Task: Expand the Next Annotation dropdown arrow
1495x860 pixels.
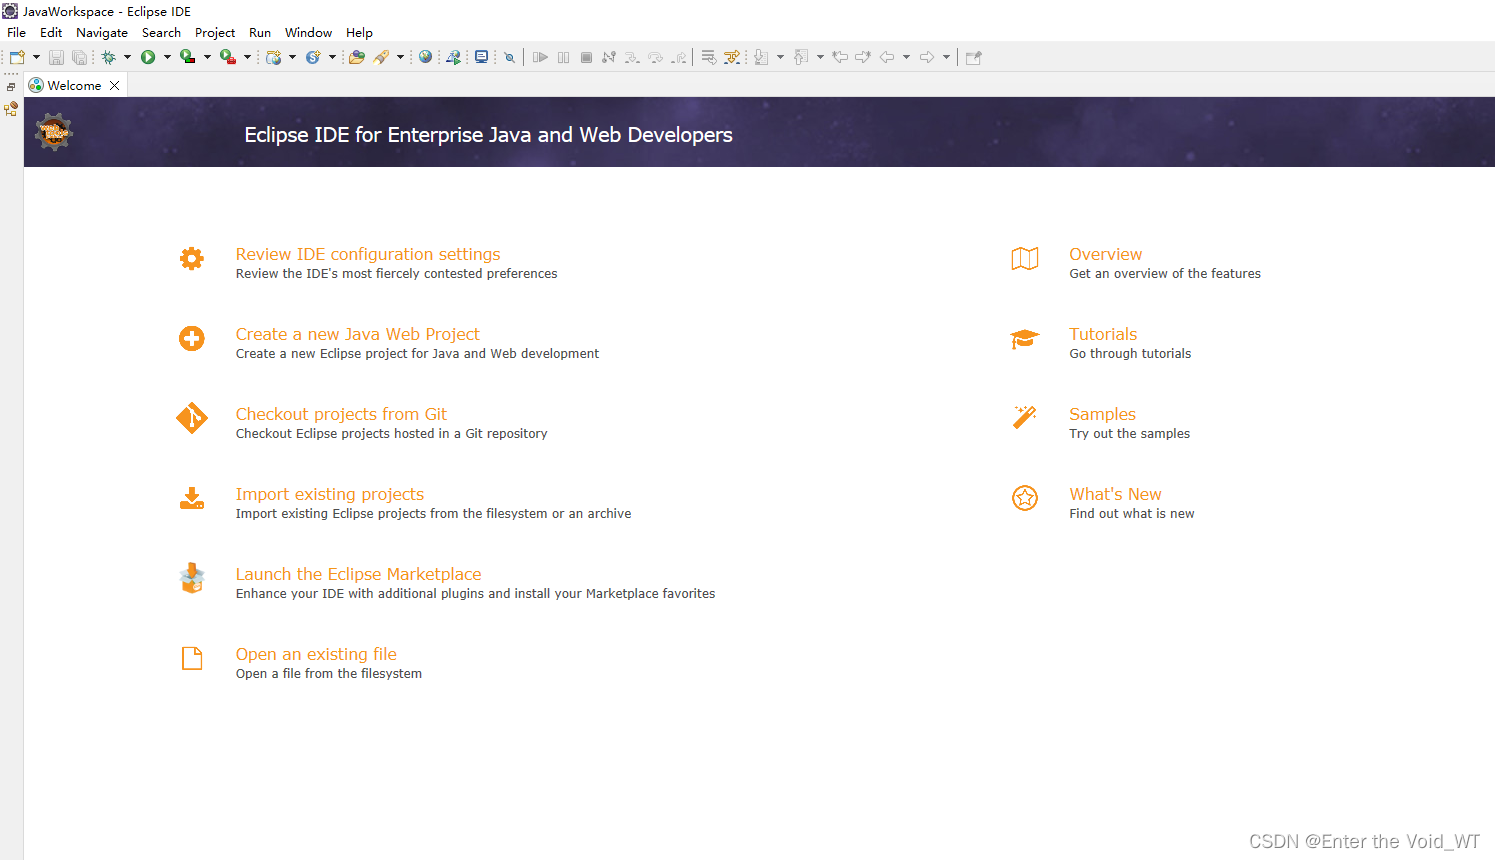Action: (780, 57)
